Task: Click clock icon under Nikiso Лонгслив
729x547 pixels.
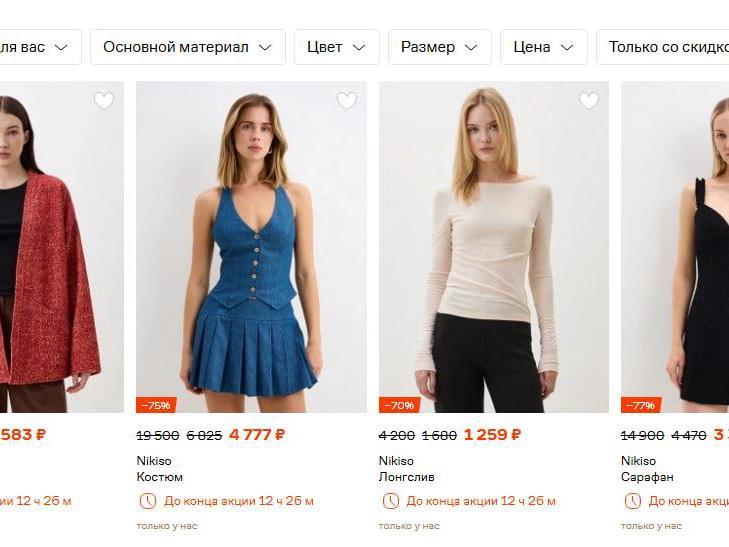Action: point(390,501)
